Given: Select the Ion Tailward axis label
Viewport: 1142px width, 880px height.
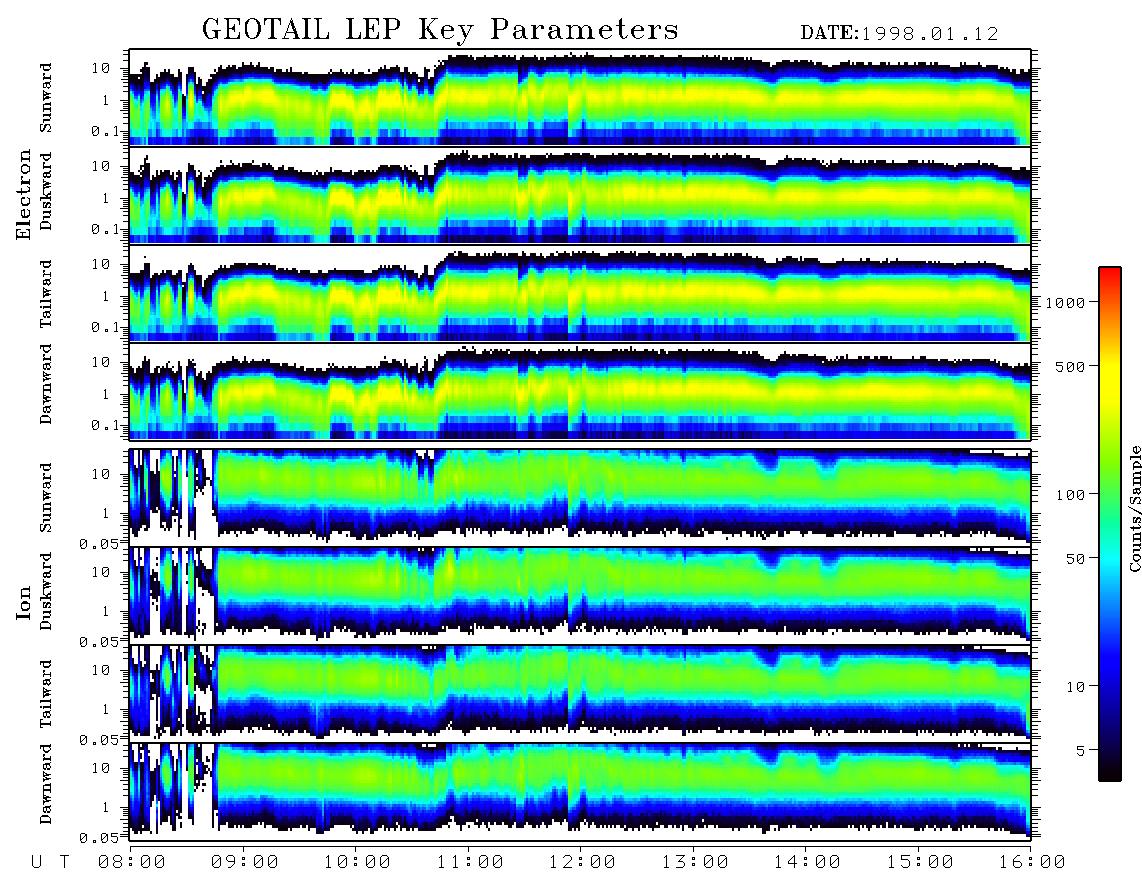Looking at the screenshot, I should point(46,693).
